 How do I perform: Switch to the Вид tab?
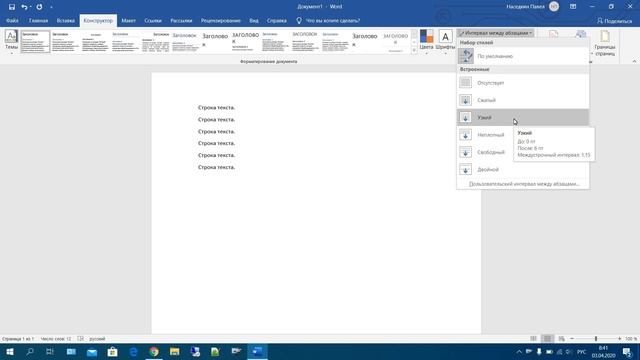254,20
